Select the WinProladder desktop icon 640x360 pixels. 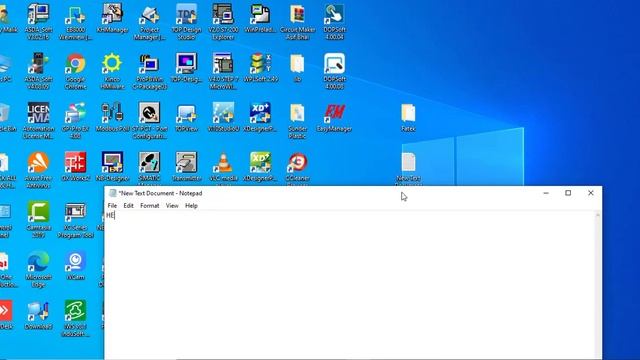point(260,18)
